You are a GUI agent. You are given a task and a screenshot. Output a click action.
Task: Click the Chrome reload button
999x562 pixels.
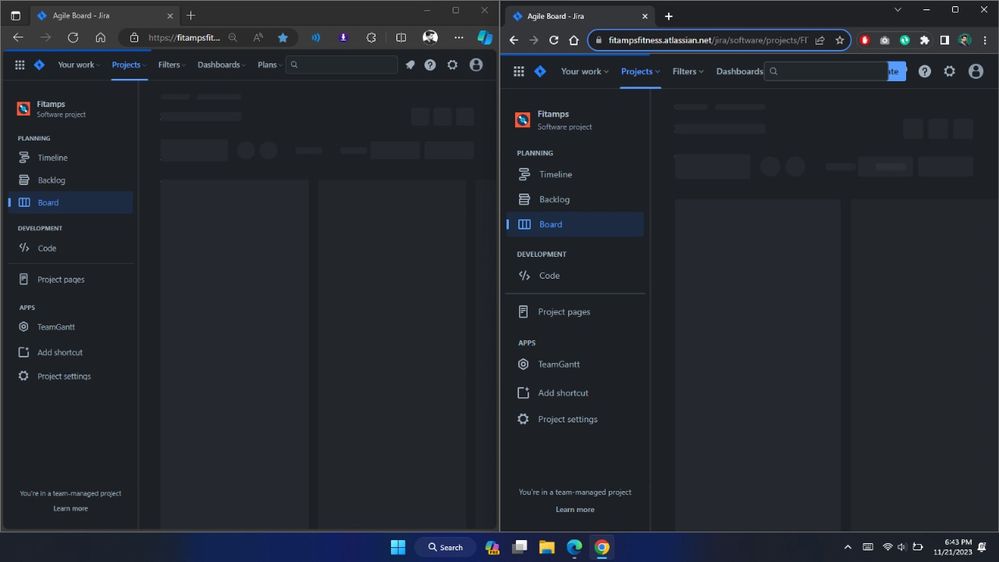pos(554,40)
